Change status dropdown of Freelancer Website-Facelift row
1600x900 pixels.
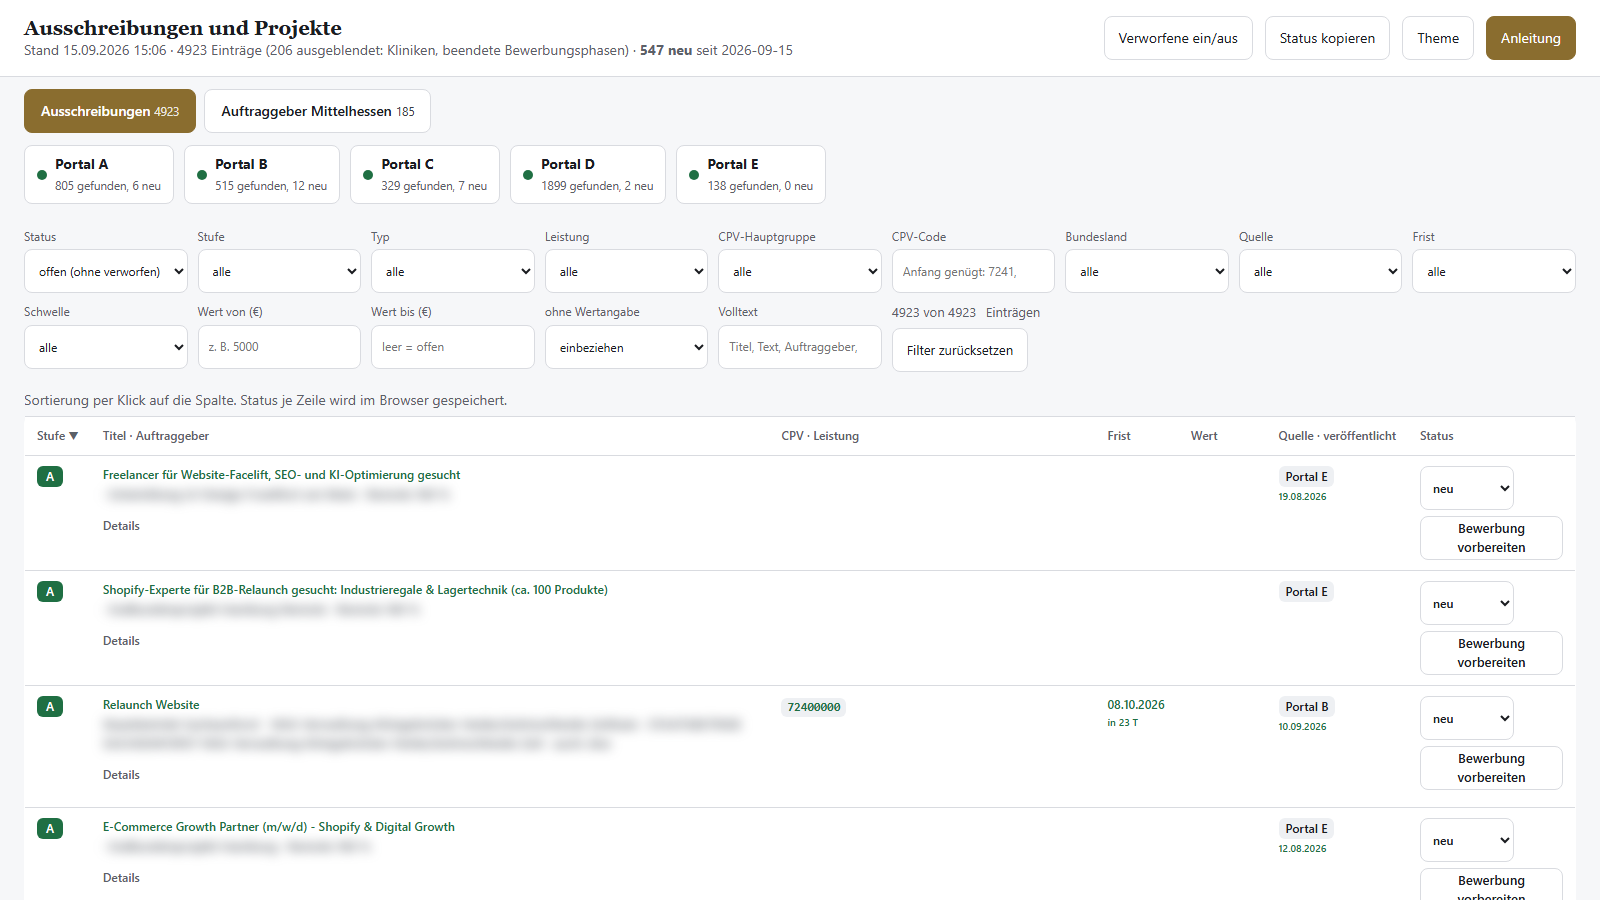pos(1467,488)
